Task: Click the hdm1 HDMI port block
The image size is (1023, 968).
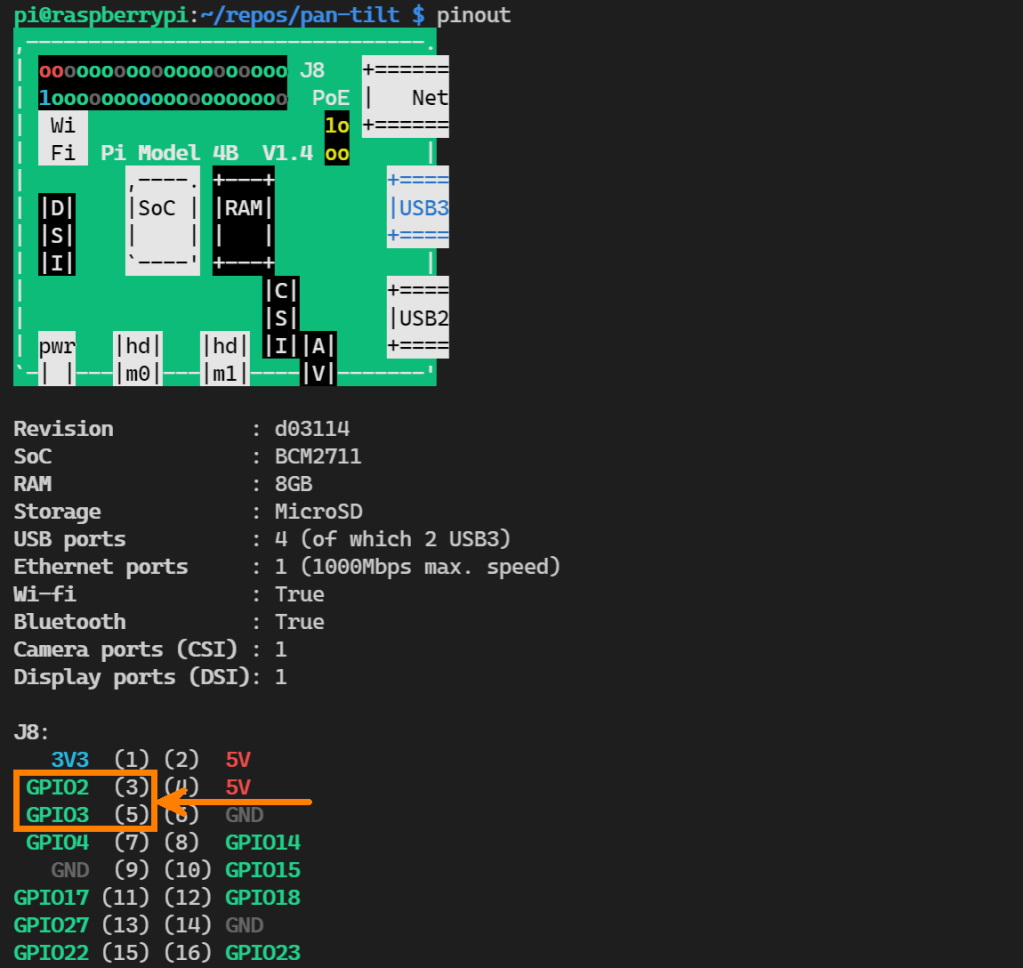Action: [224, 358]
